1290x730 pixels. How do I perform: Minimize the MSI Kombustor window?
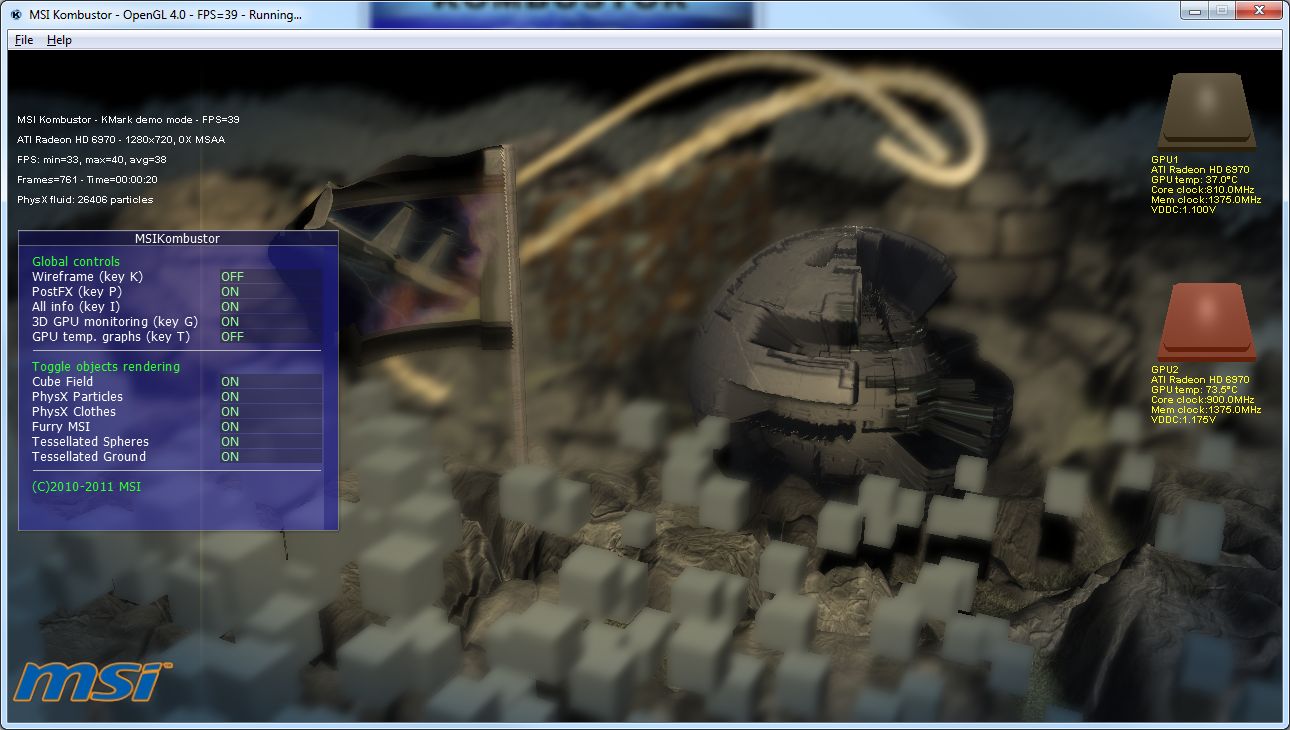1195,10
